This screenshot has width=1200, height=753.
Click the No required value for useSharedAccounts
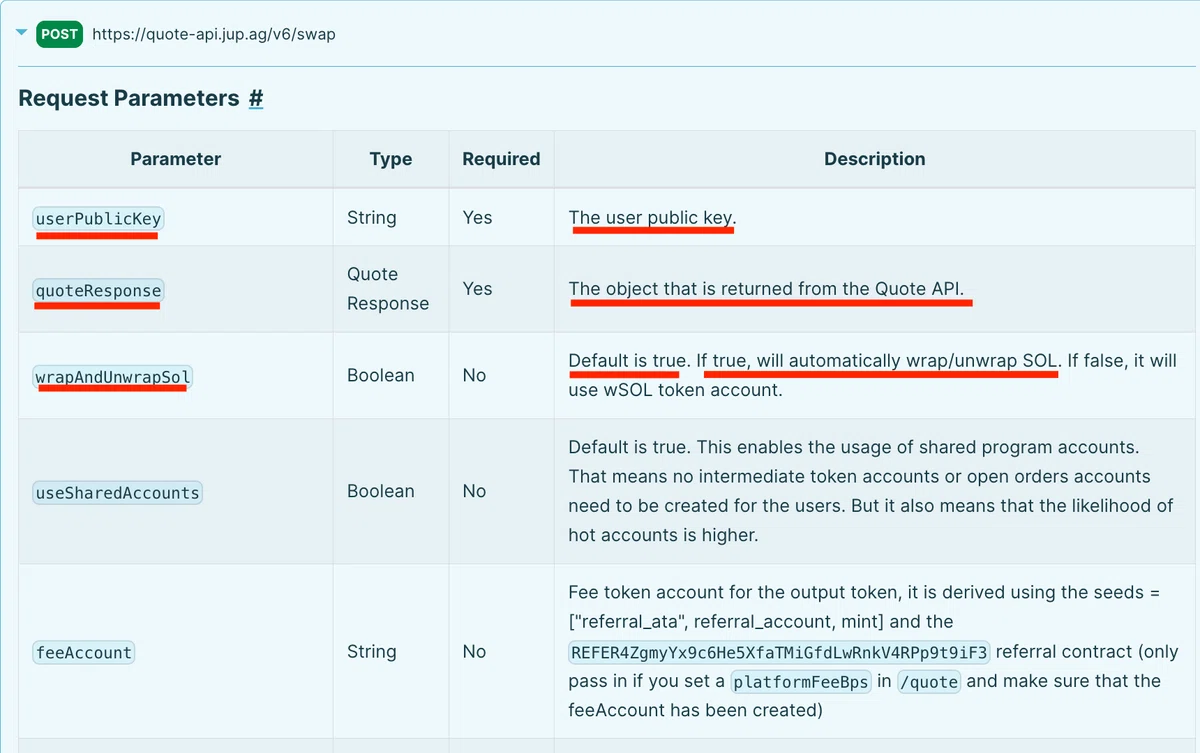pos(474,491)
